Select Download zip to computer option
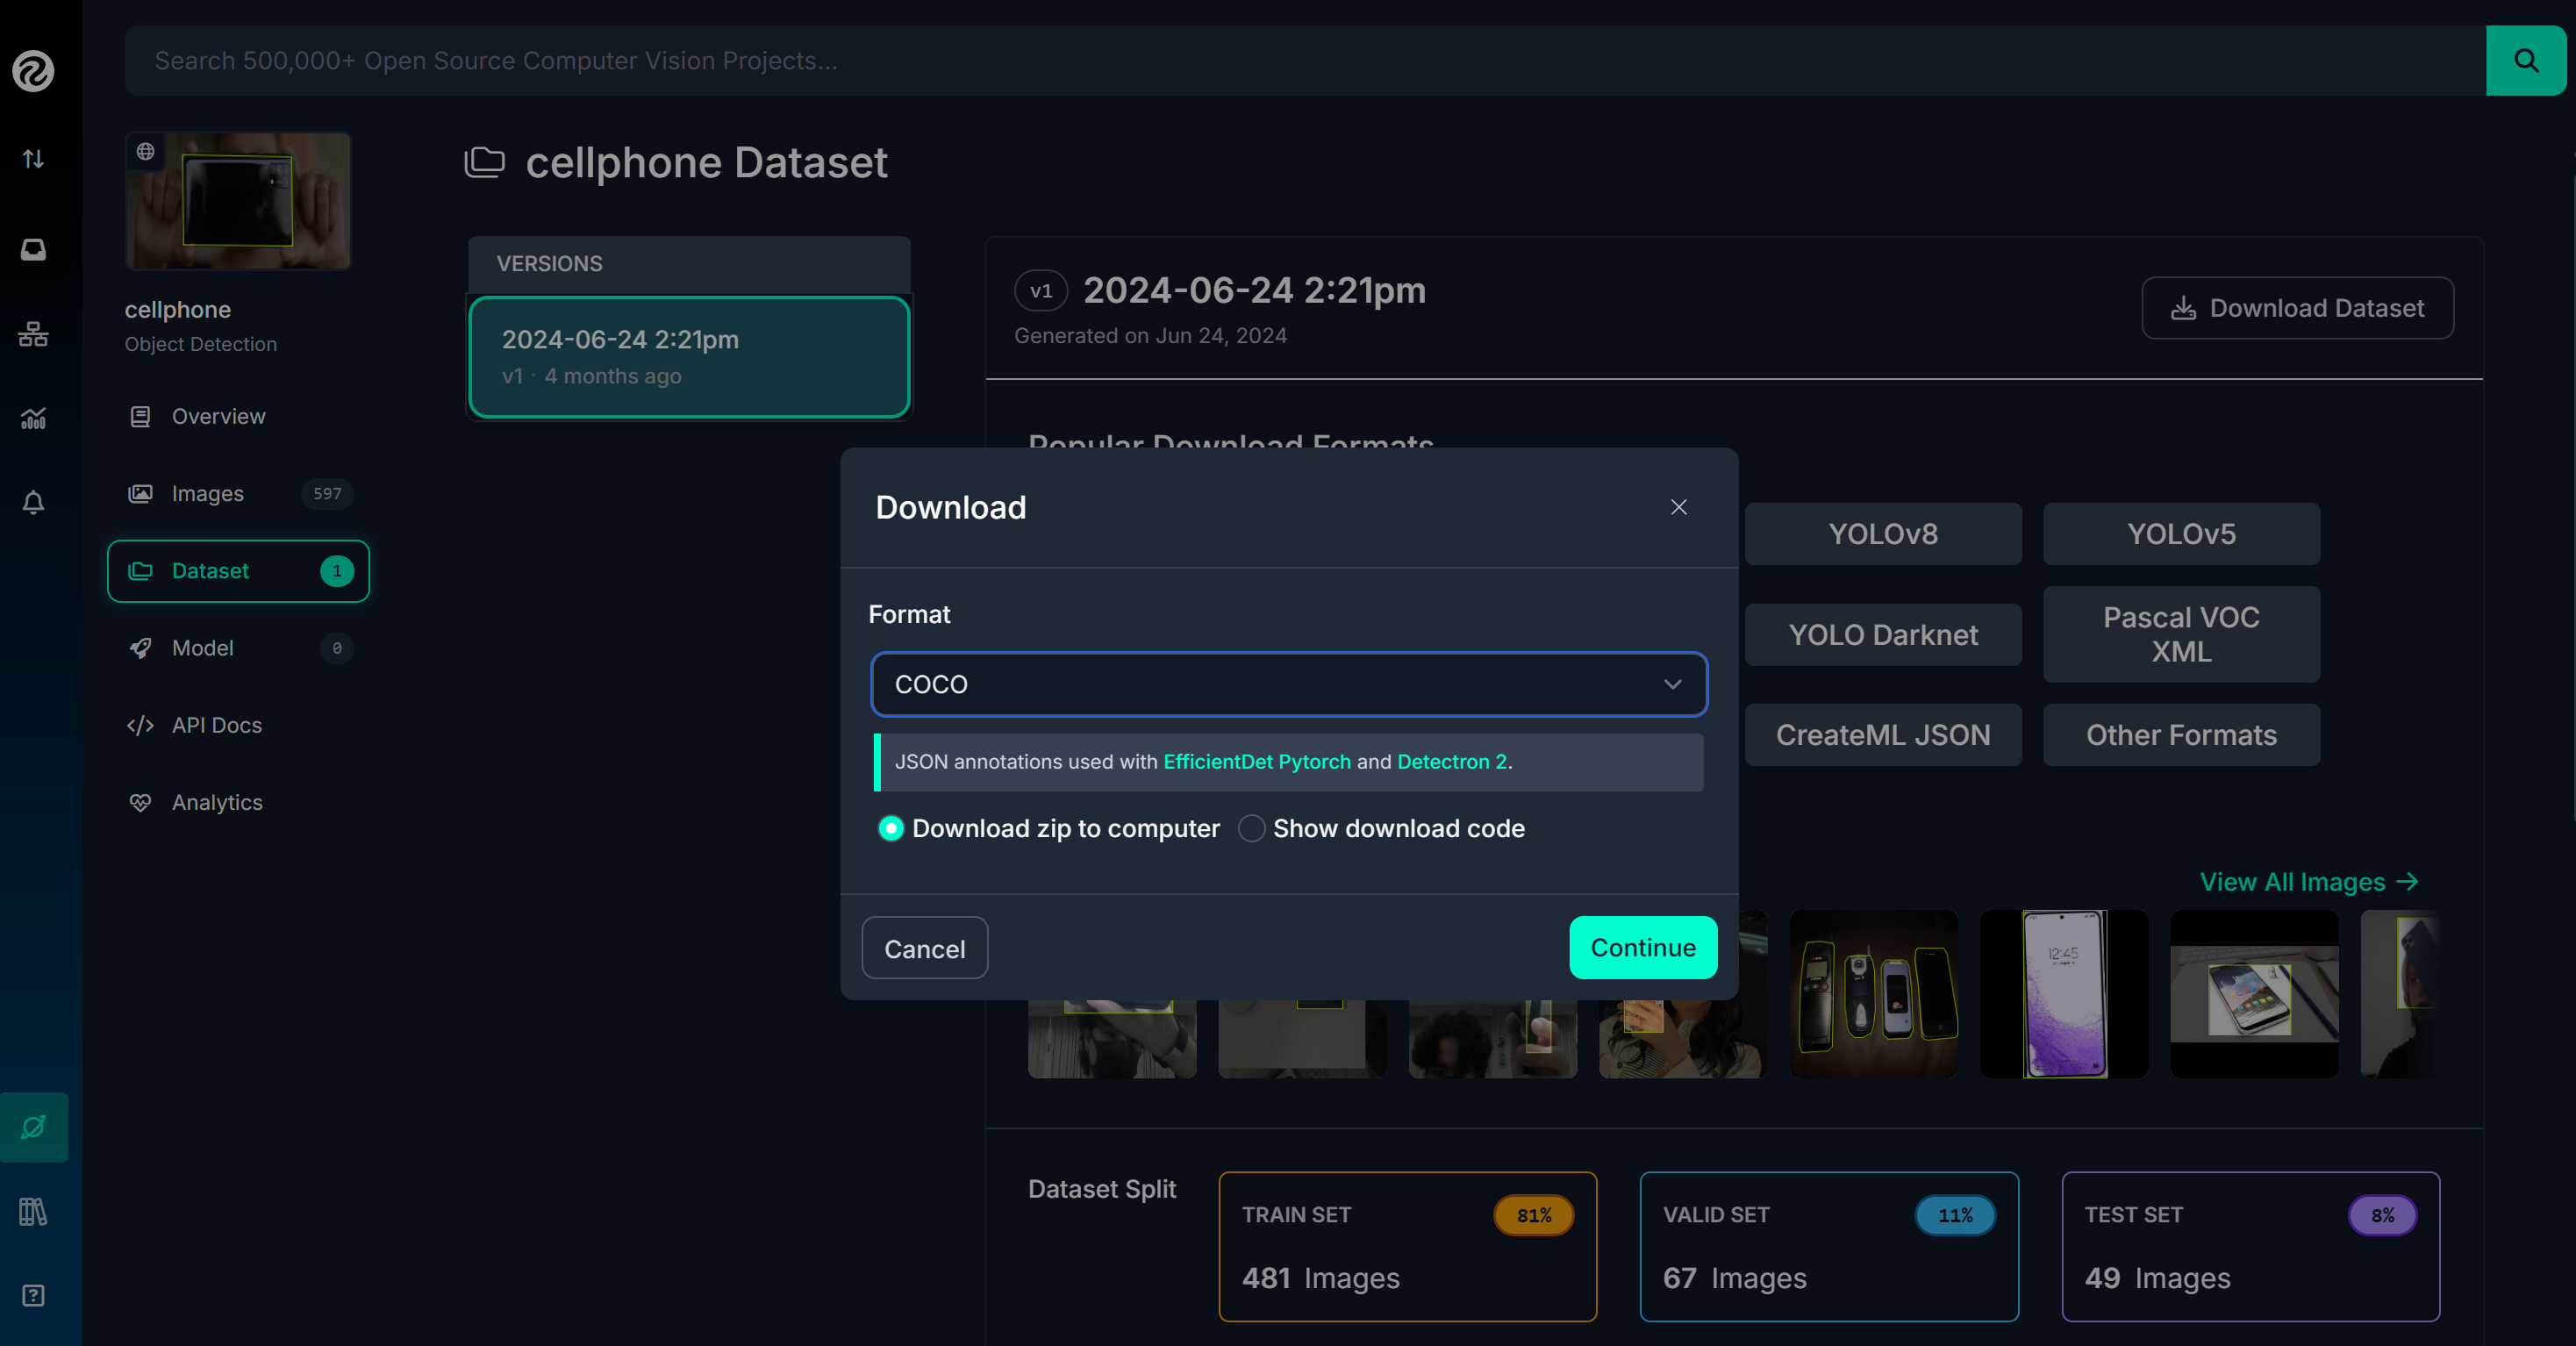 [1049, 829]
